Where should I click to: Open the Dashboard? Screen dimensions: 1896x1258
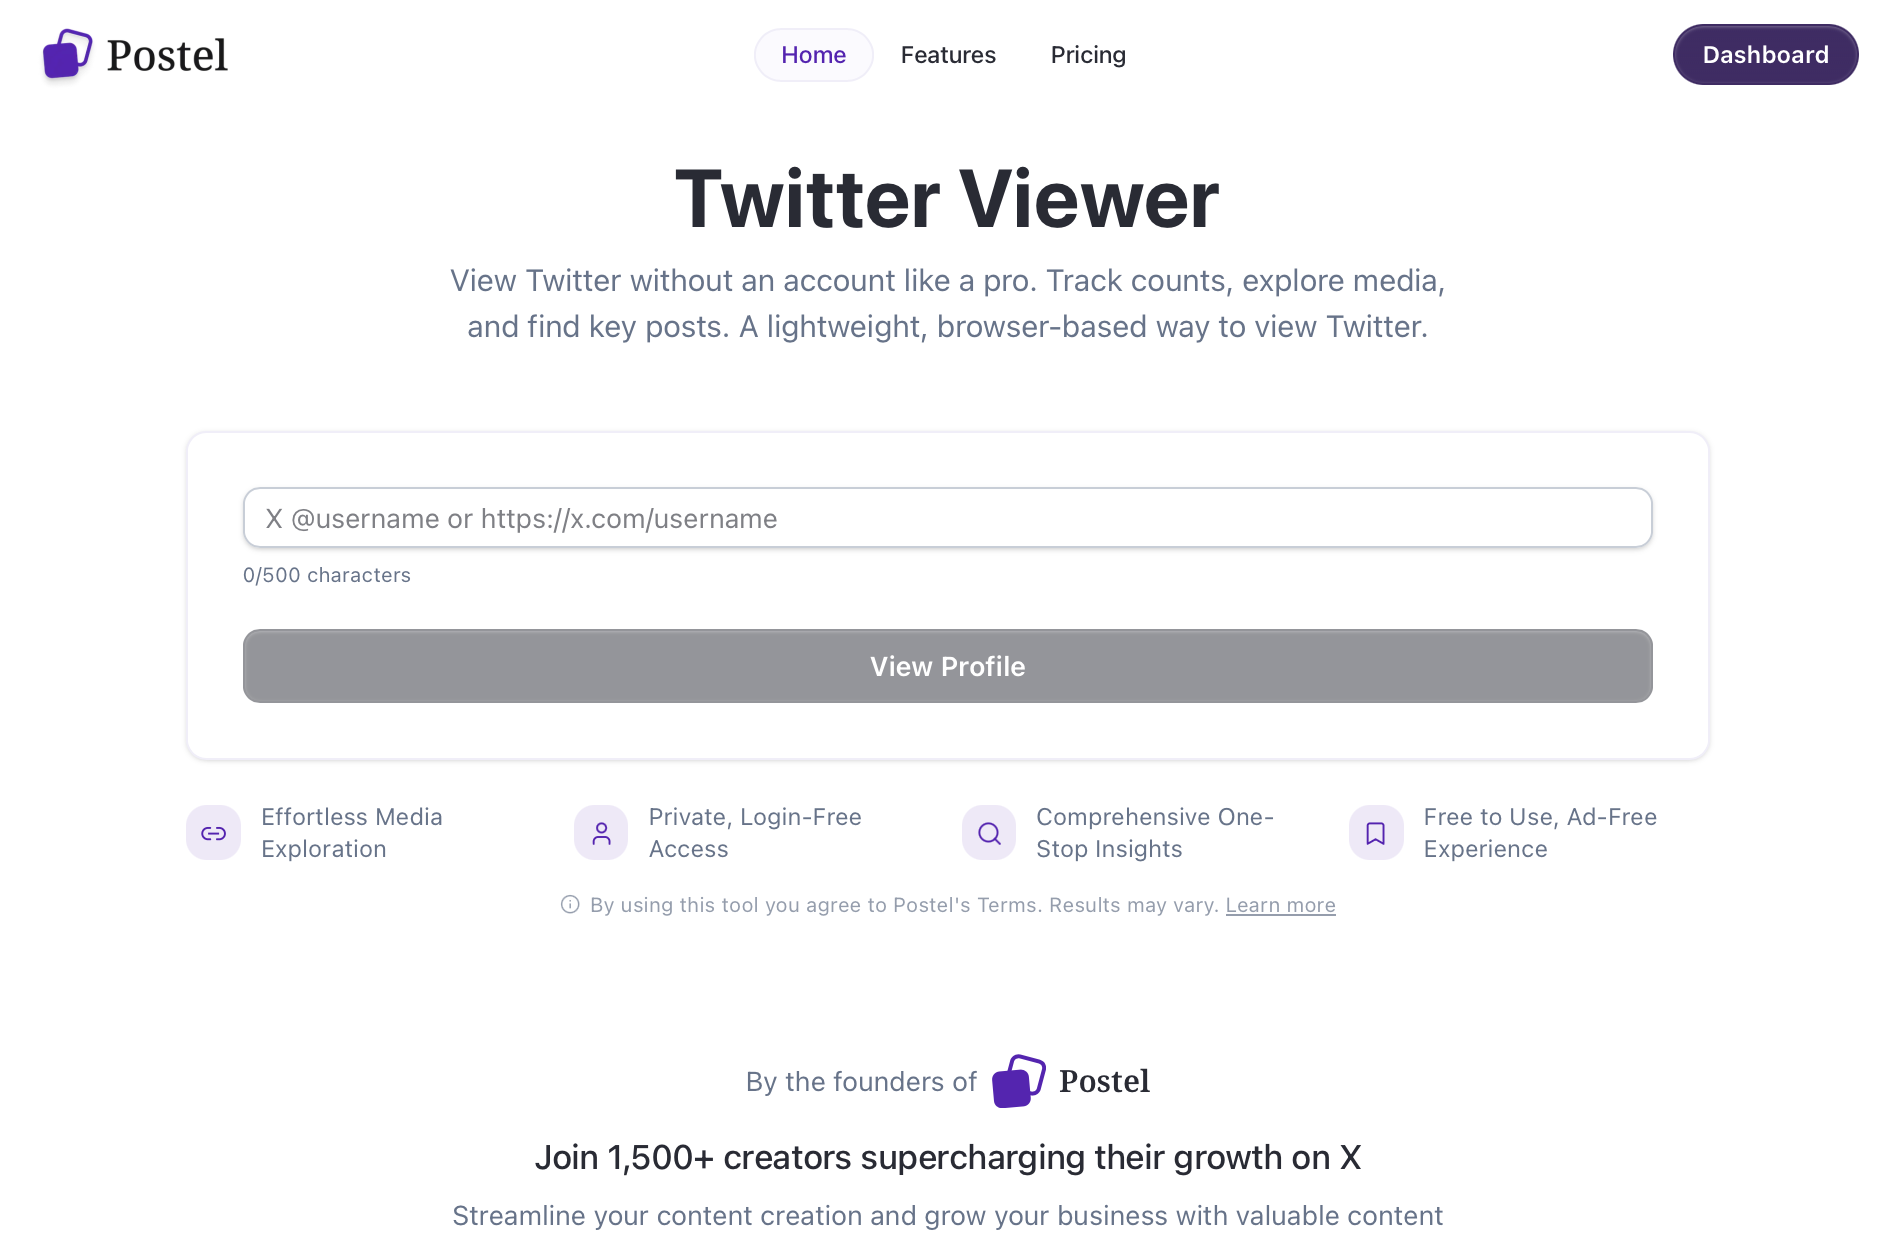coord(1765,55)
